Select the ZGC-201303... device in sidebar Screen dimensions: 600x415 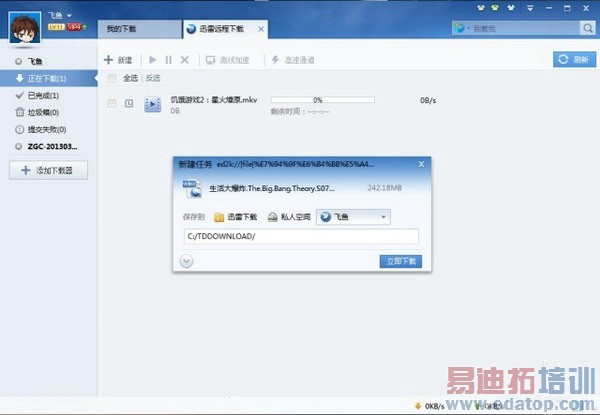[x=46, y=146]
